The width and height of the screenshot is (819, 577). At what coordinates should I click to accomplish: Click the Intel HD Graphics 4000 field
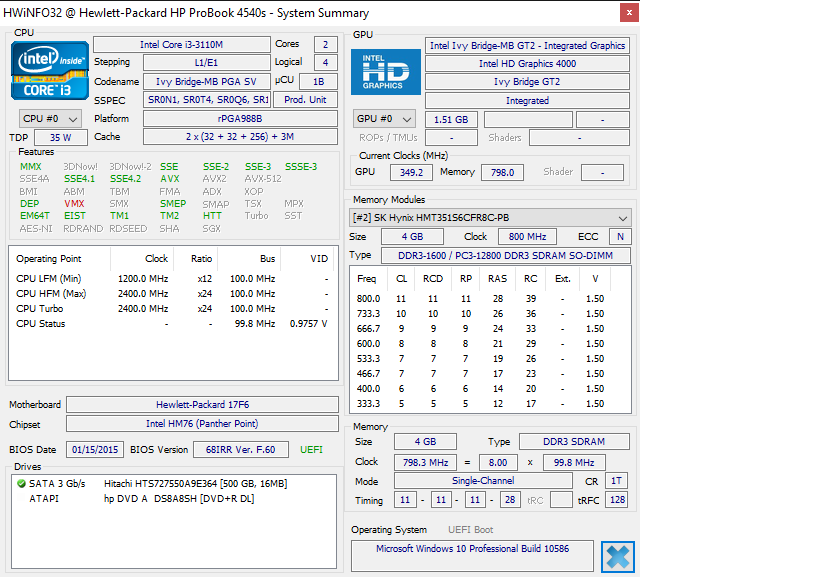point(528,64)
